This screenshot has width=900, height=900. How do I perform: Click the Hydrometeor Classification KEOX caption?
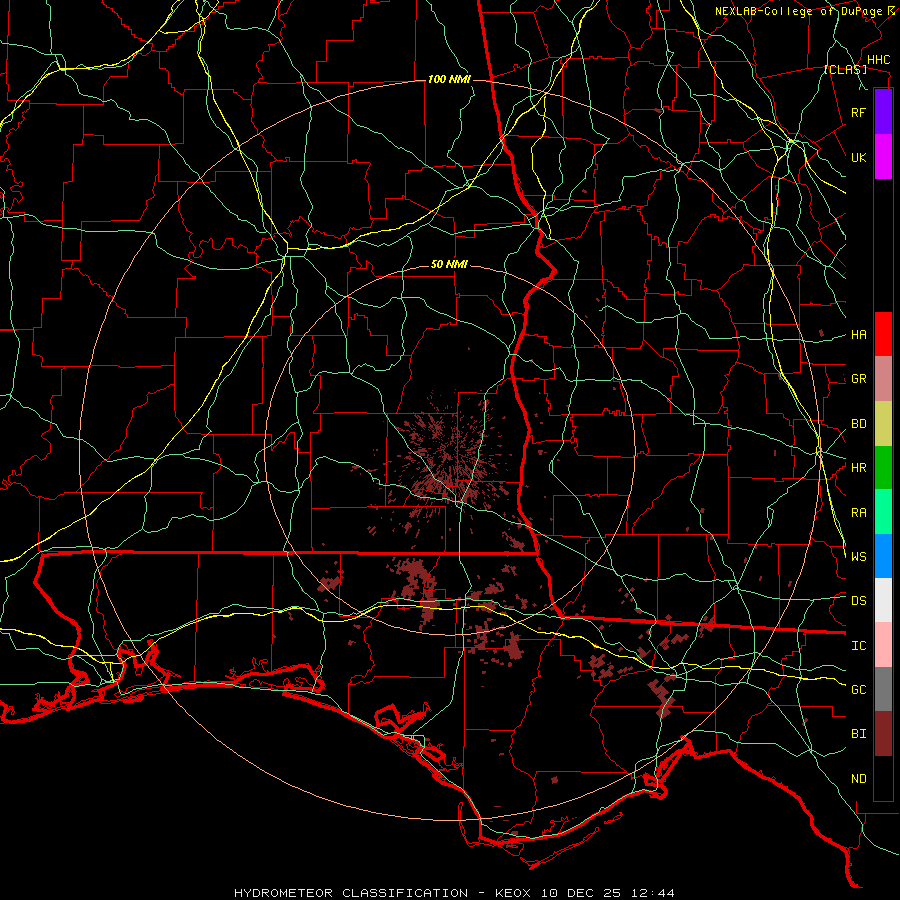(x=454, y=893)
